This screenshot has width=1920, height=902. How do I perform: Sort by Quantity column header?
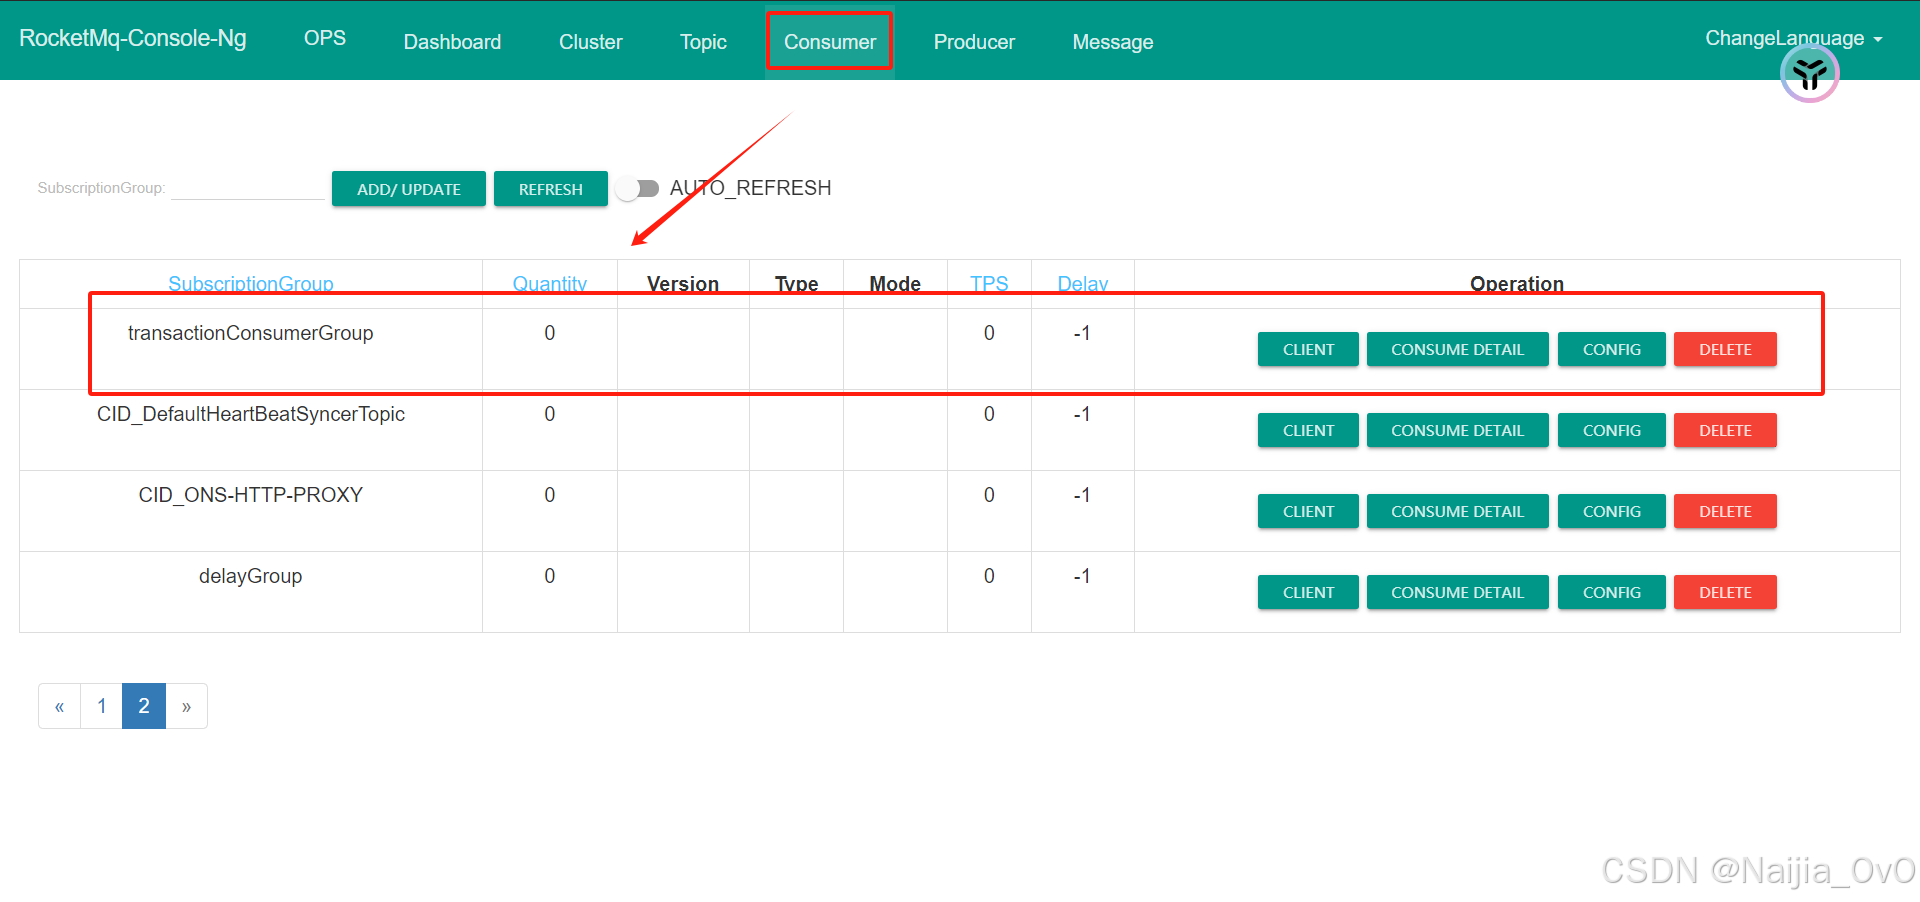click(x=550, y=284)
